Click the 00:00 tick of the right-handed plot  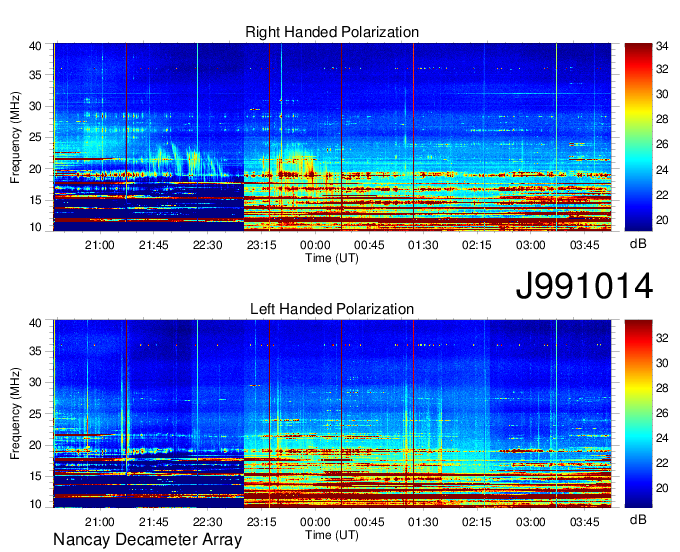(x=315, y=245)
